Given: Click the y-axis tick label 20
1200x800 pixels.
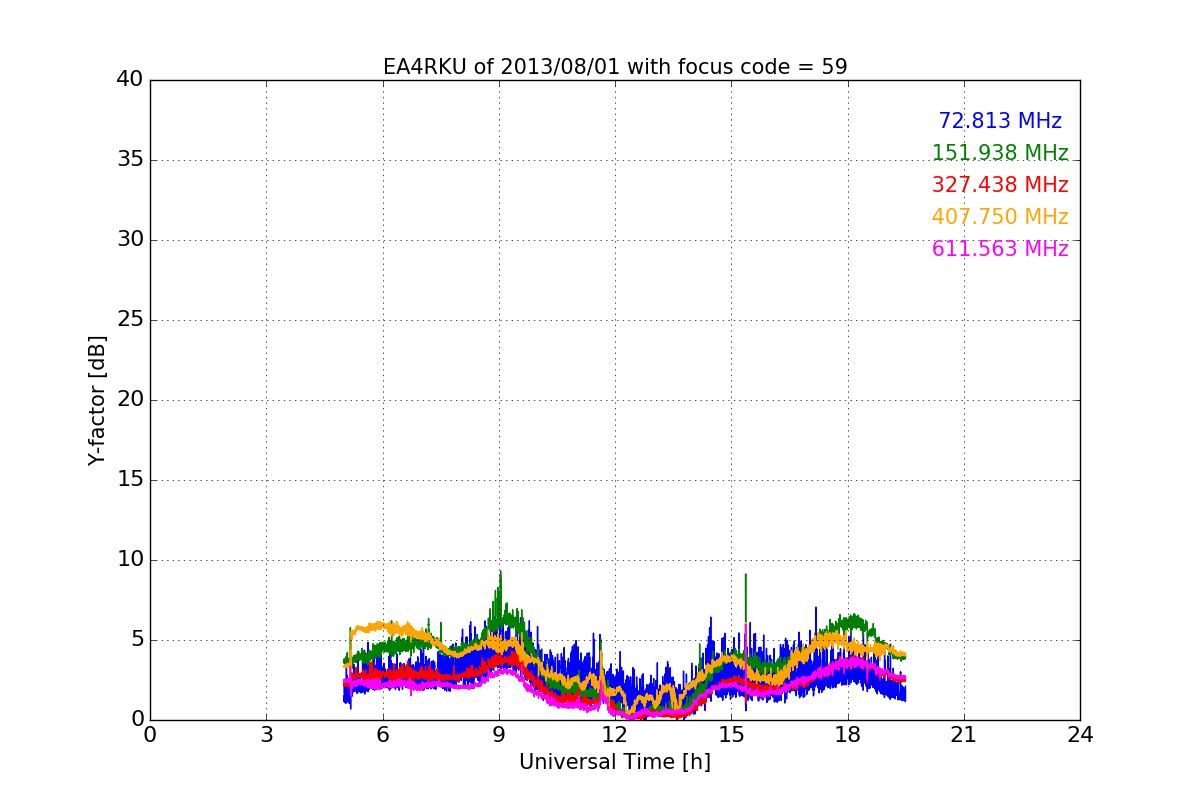Looking at the screenshot, I should [x=130, y=400].
